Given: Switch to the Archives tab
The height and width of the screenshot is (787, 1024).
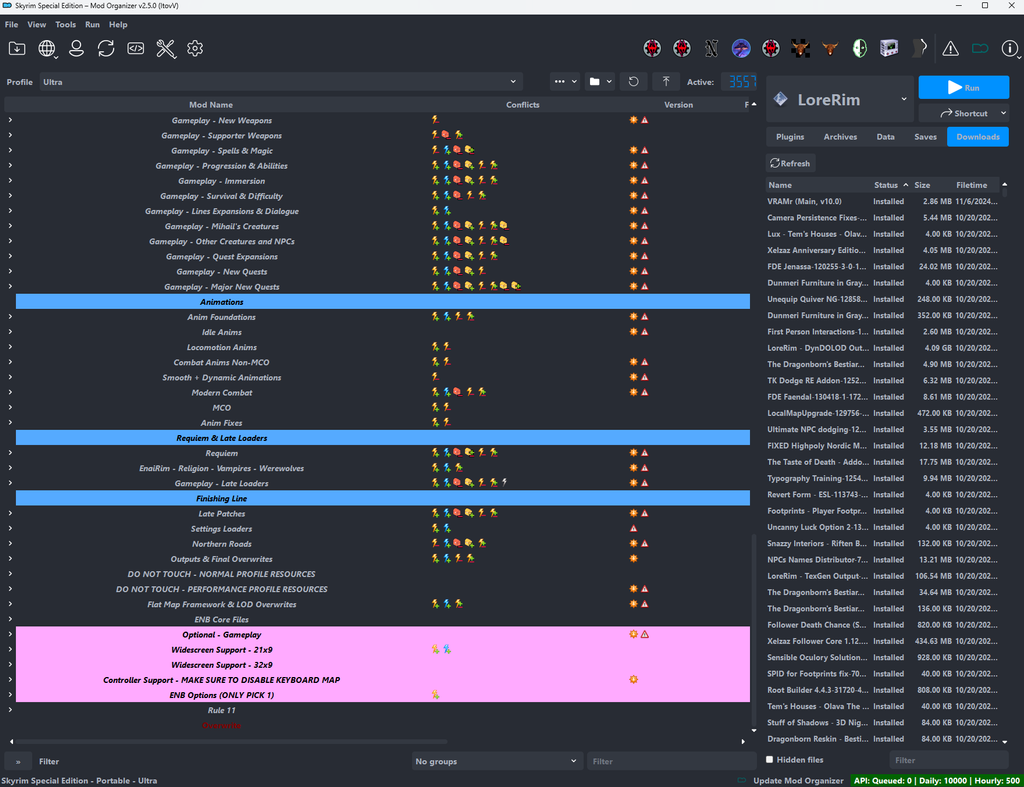Looking at the screenshot, I should (x=840, y=137).
